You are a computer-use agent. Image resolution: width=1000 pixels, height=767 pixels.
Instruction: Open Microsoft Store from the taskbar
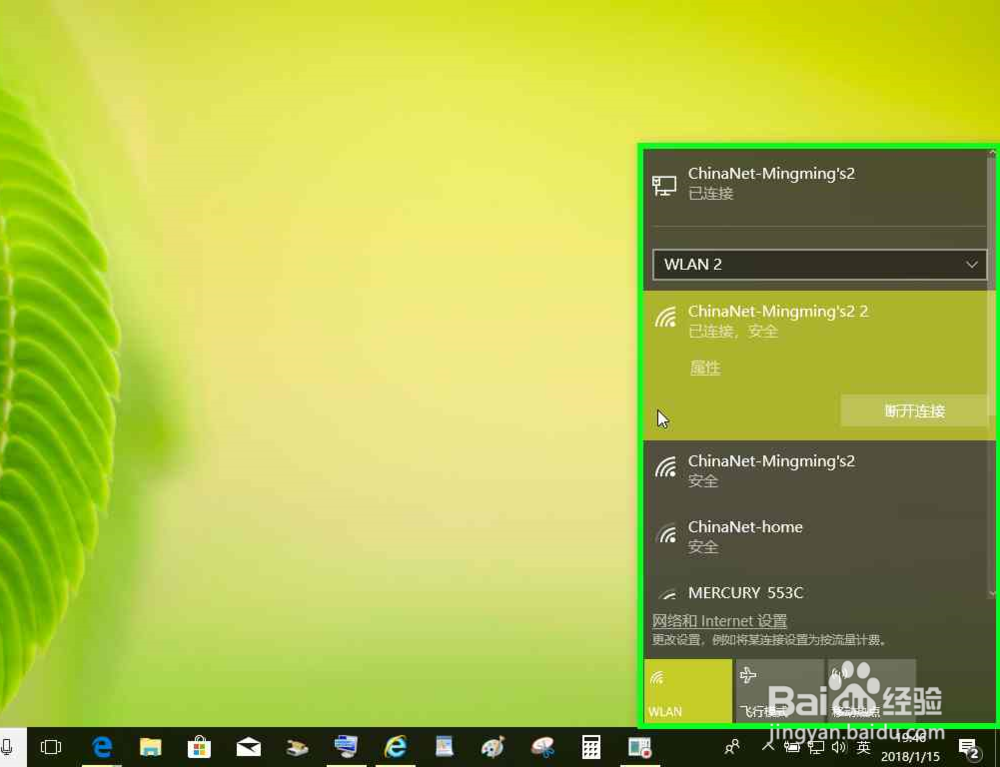tap(200, 747)
